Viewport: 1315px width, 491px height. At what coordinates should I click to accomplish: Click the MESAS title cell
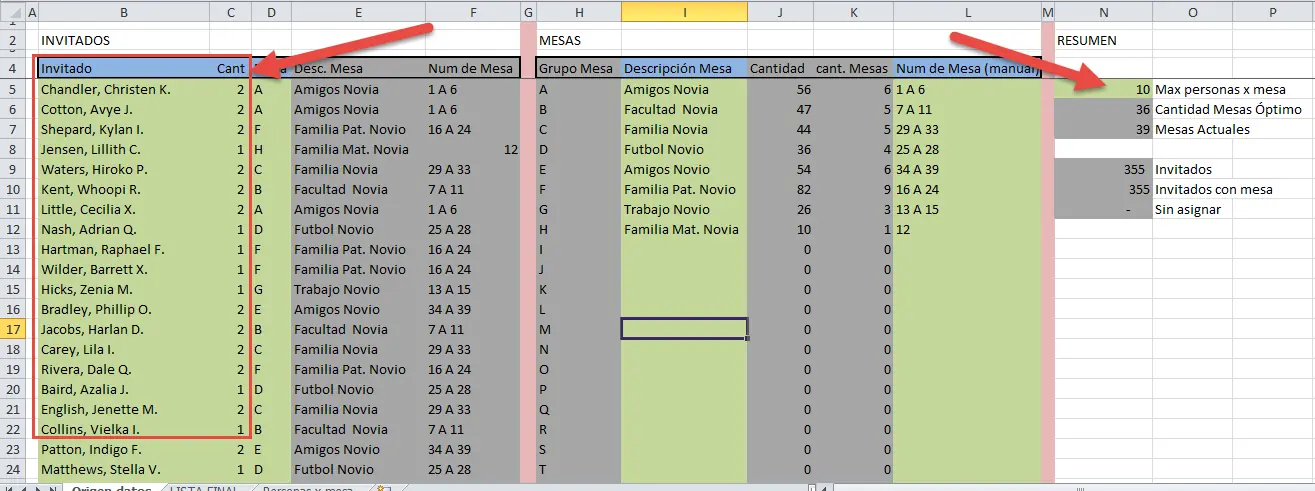tap(578, 41)
